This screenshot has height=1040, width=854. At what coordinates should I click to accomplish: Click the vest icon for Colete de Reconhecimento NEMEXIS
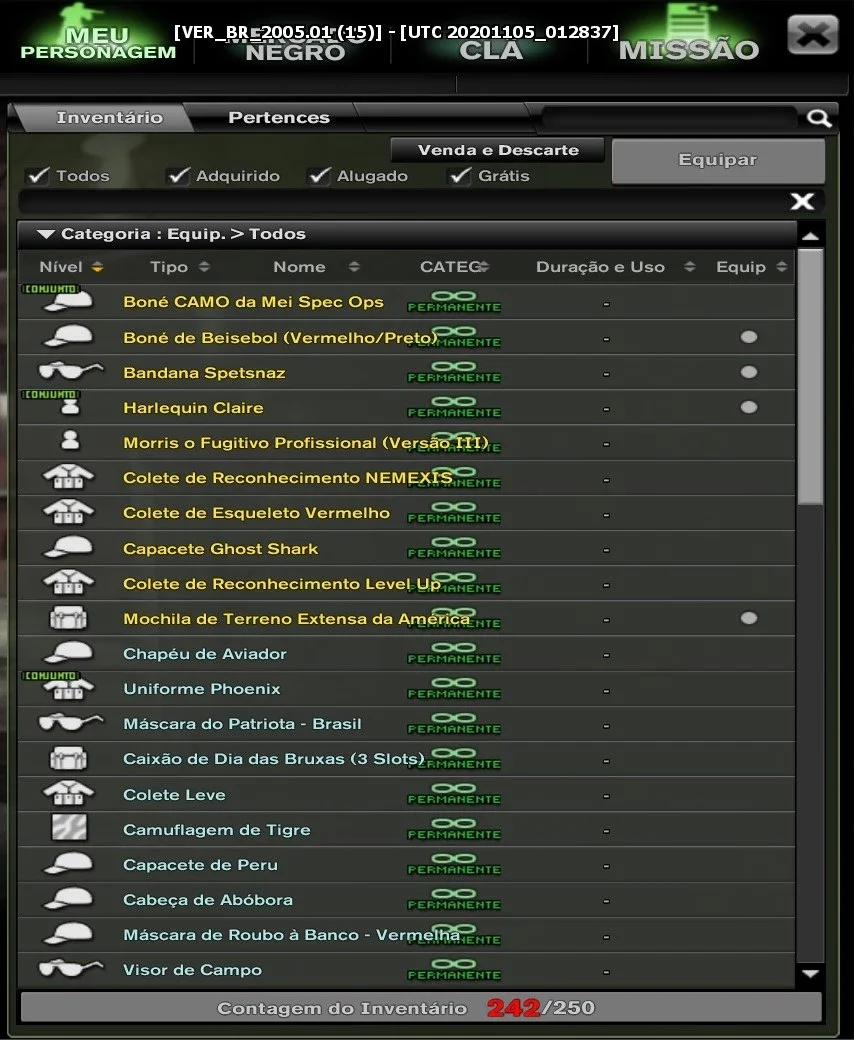pos(68,477)
